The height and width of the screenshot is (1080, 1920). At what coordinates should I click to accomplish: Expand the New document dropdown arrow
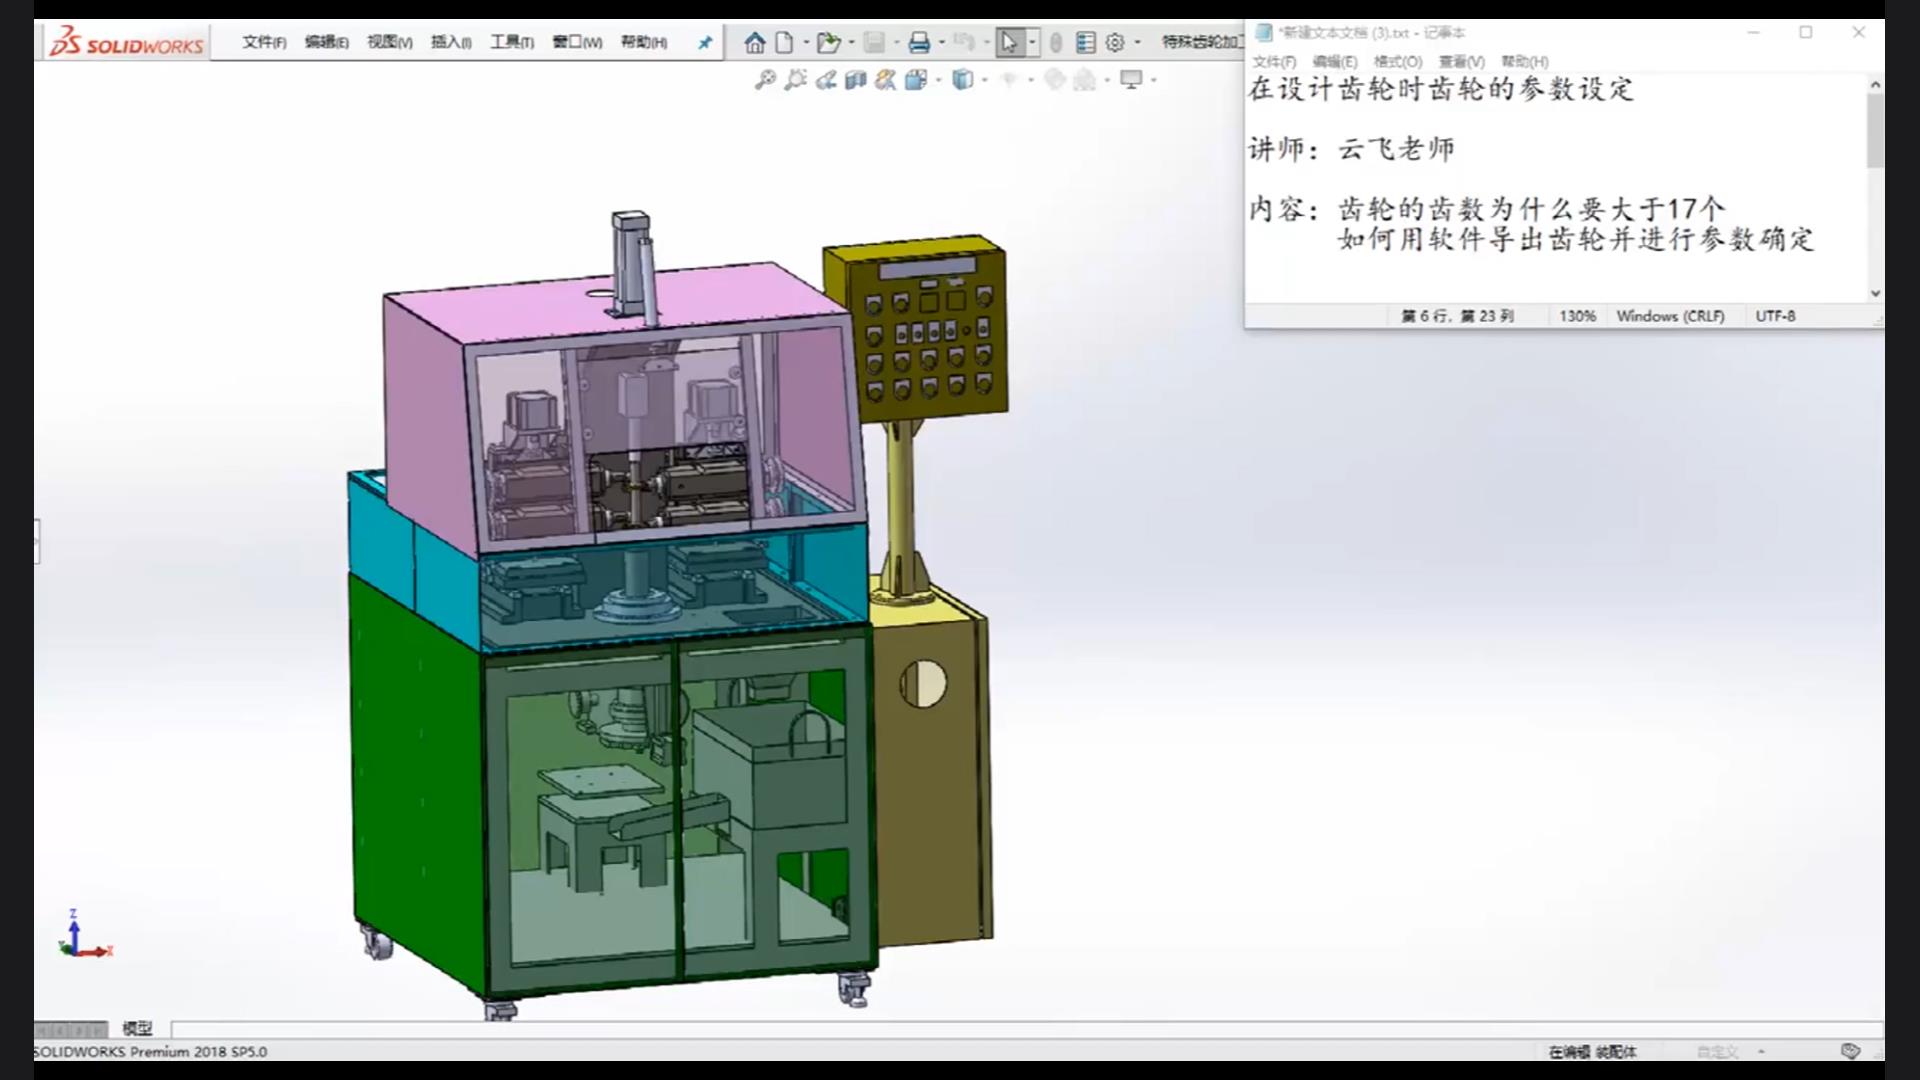pos(806,42)
